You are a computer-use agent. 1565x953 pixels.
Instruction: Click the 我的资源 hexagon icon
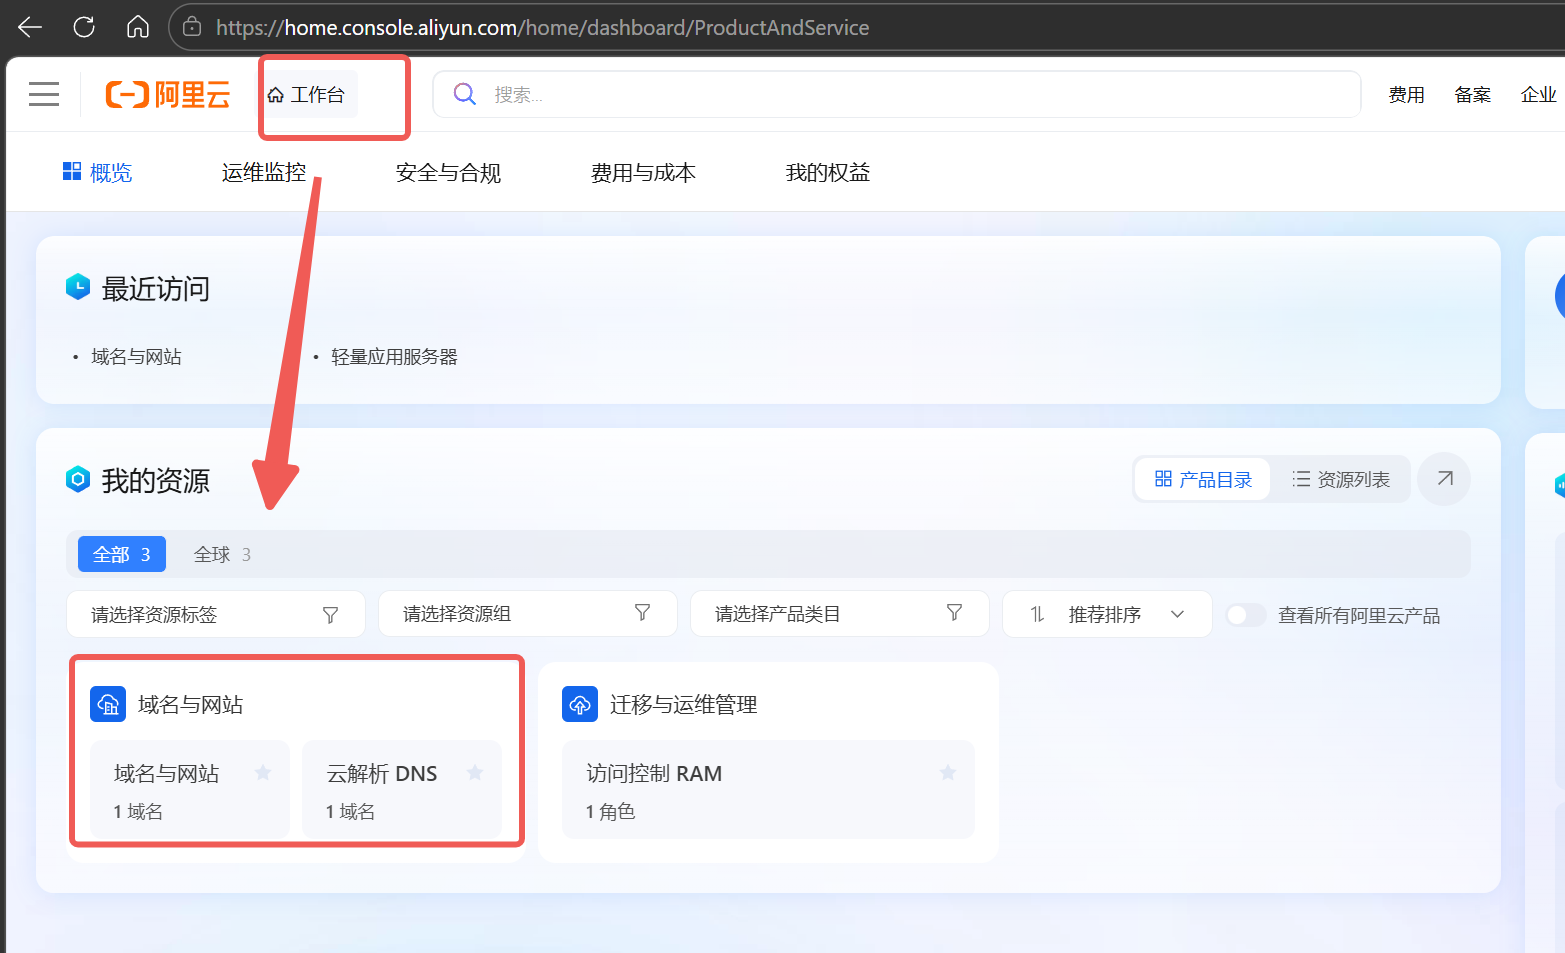[x=78, y=479]
